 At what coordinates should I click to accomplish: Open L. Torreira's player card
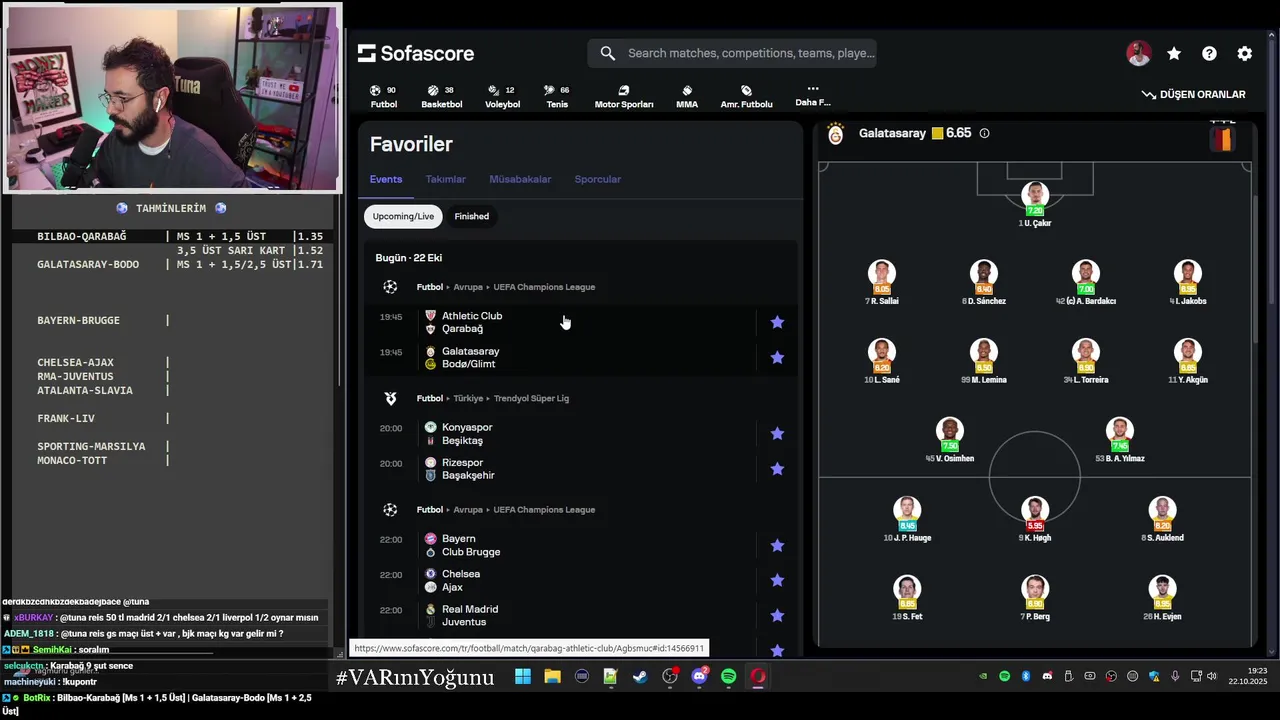point(1086,362)
